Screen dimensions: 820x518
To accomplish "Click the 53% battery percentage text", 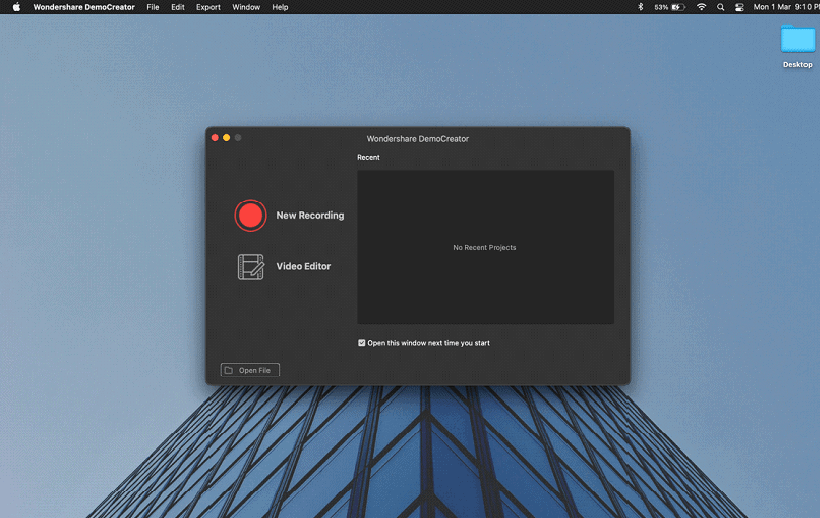I will pos(661,7).
